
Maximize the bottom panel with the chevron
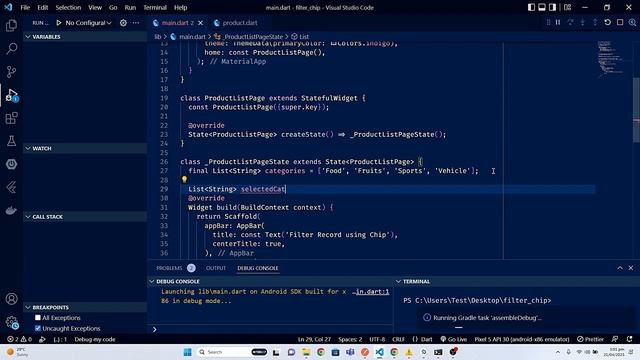click(620, 268)
